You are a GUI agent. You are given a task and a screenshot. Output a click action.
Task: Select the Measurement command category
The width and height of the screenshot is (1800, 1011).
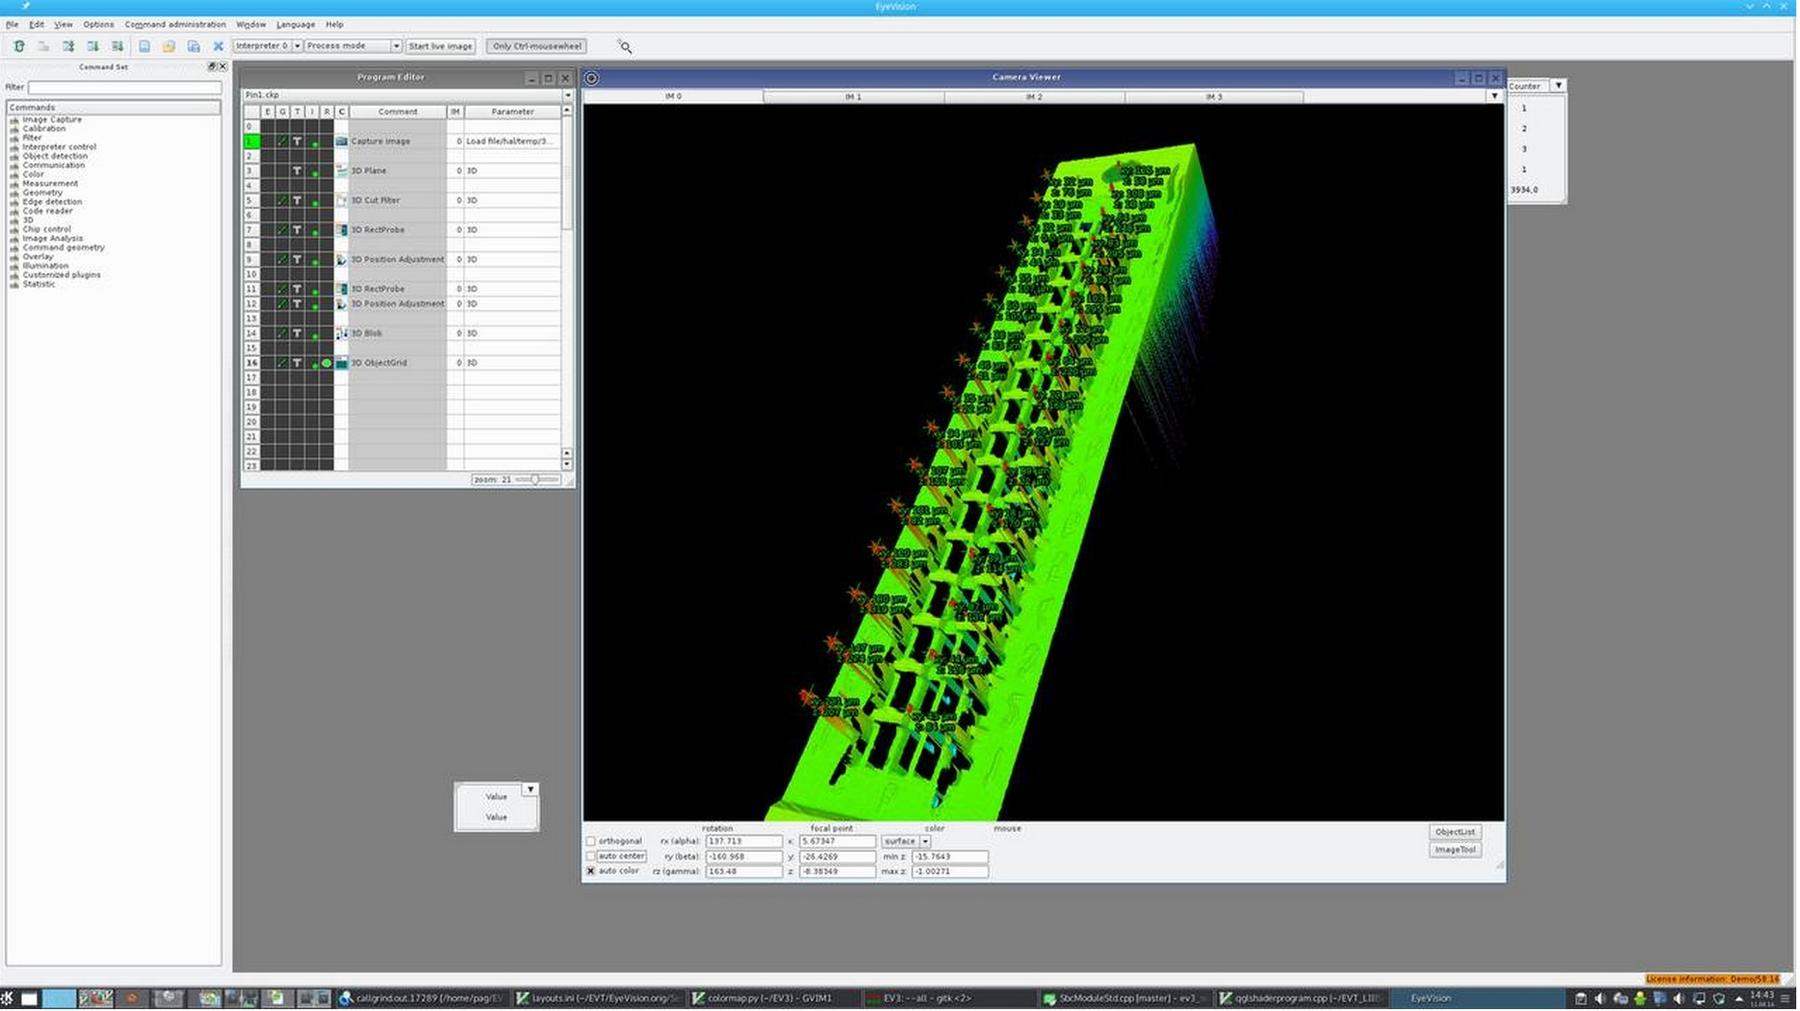point(50,184)
